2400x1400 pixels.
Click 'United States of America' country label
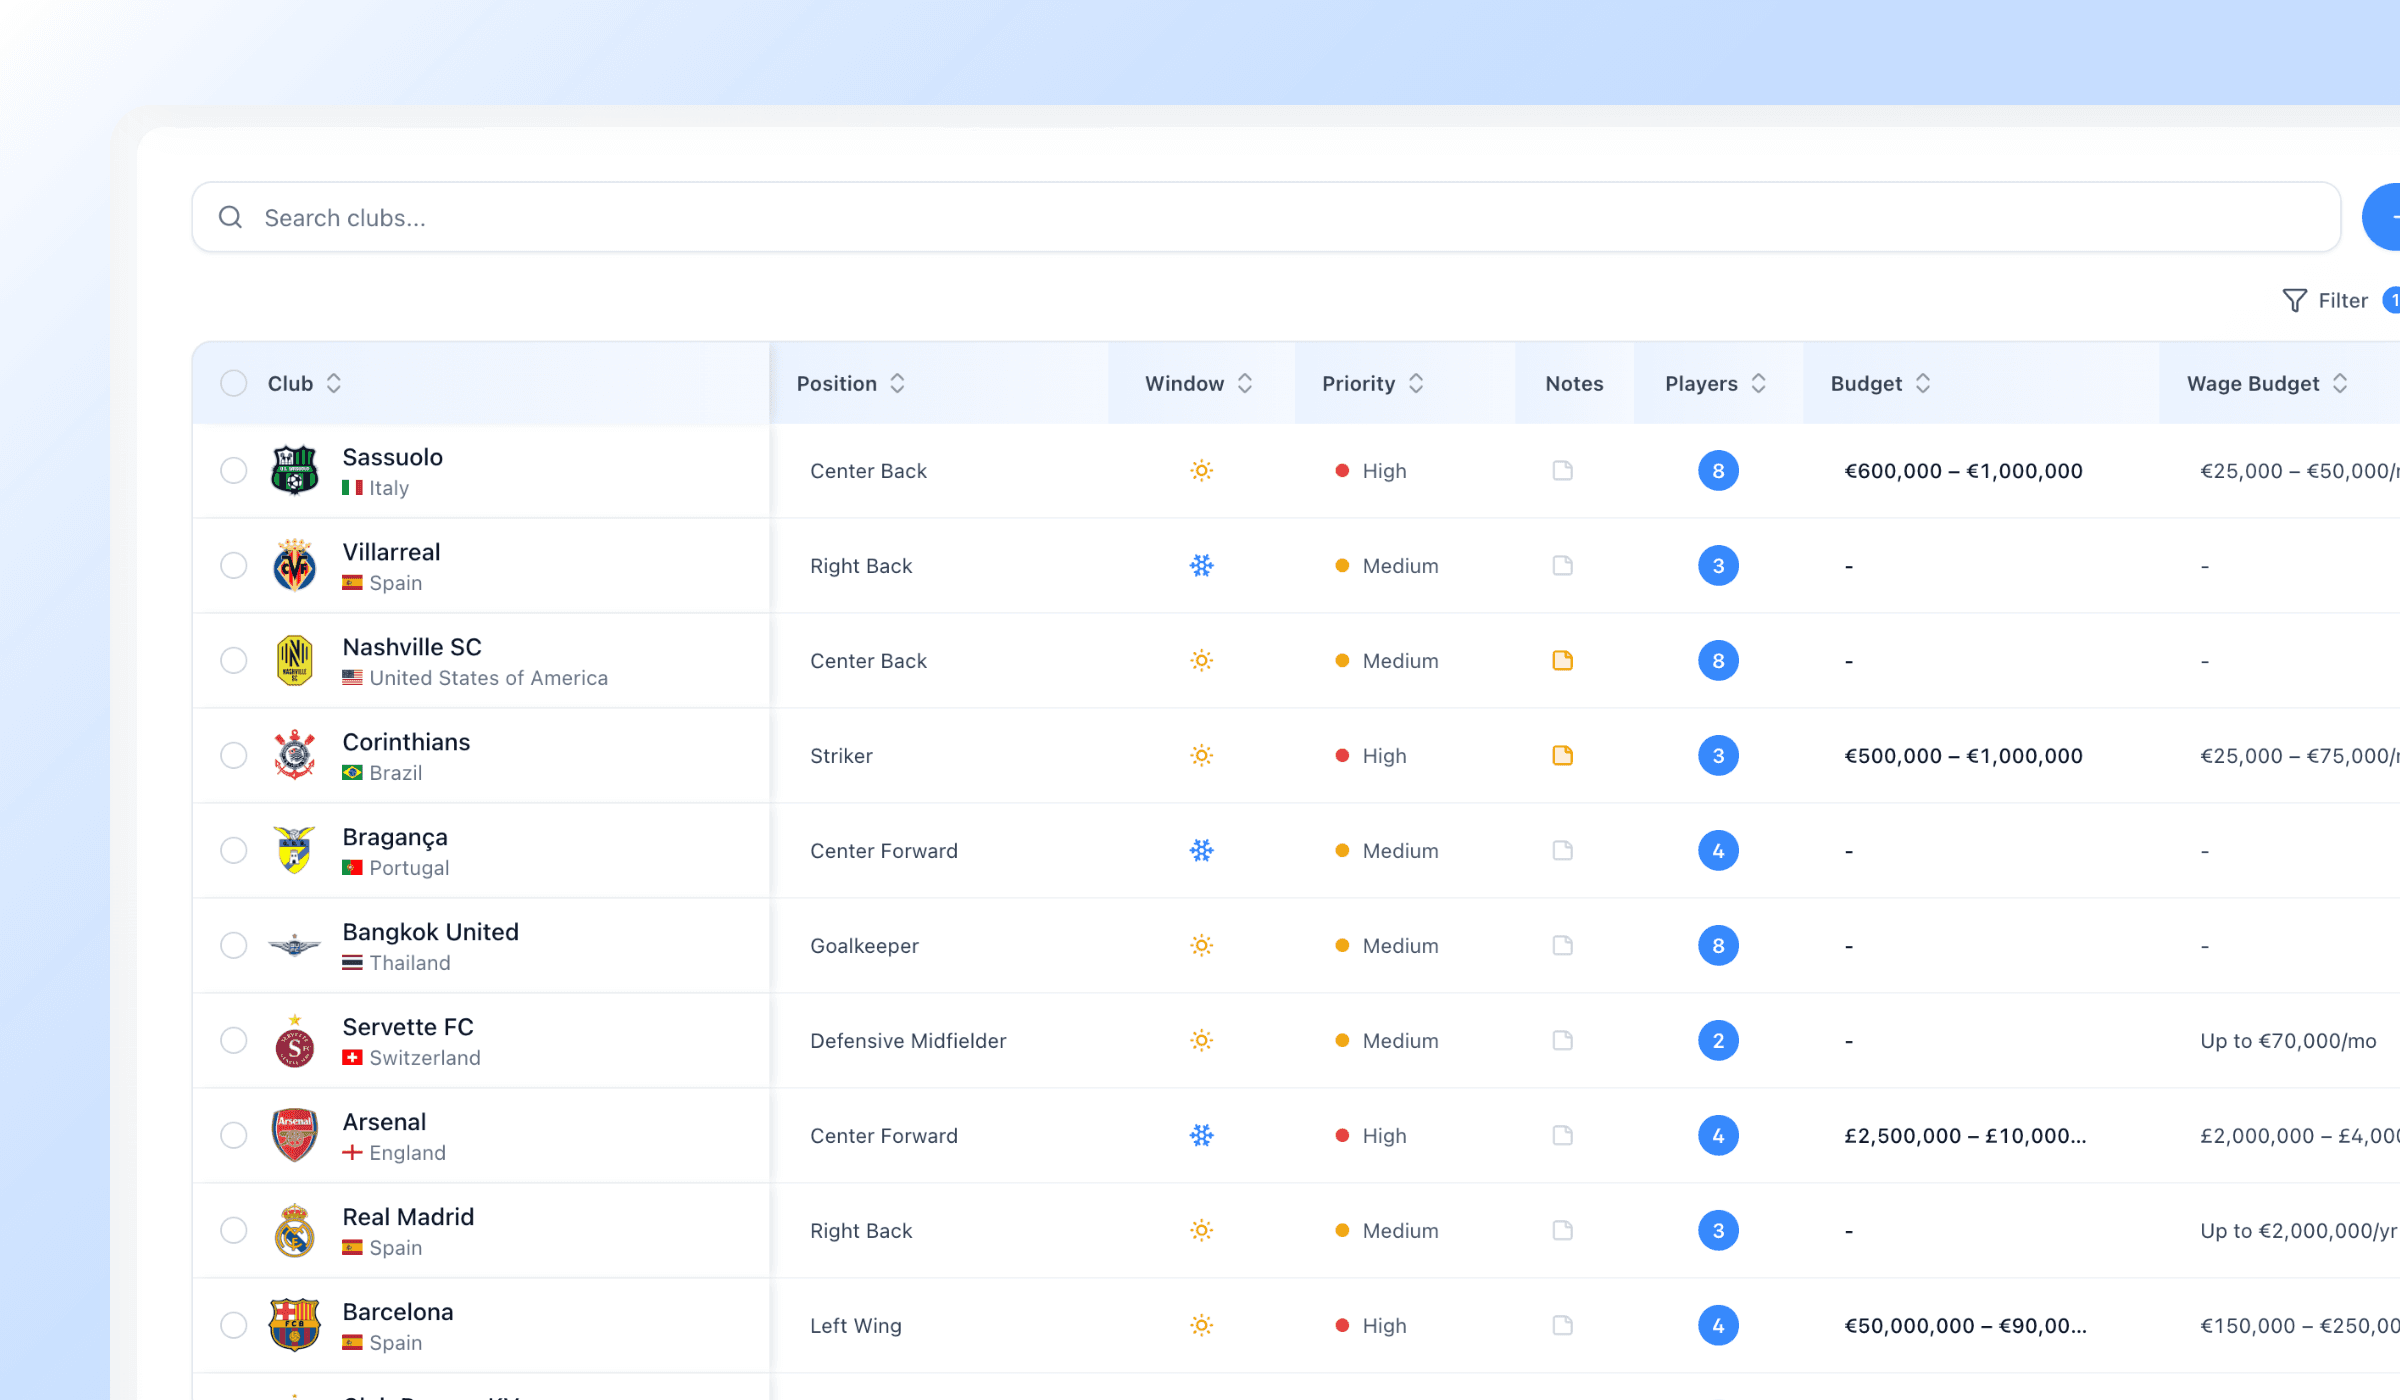(x=488, y=677)
